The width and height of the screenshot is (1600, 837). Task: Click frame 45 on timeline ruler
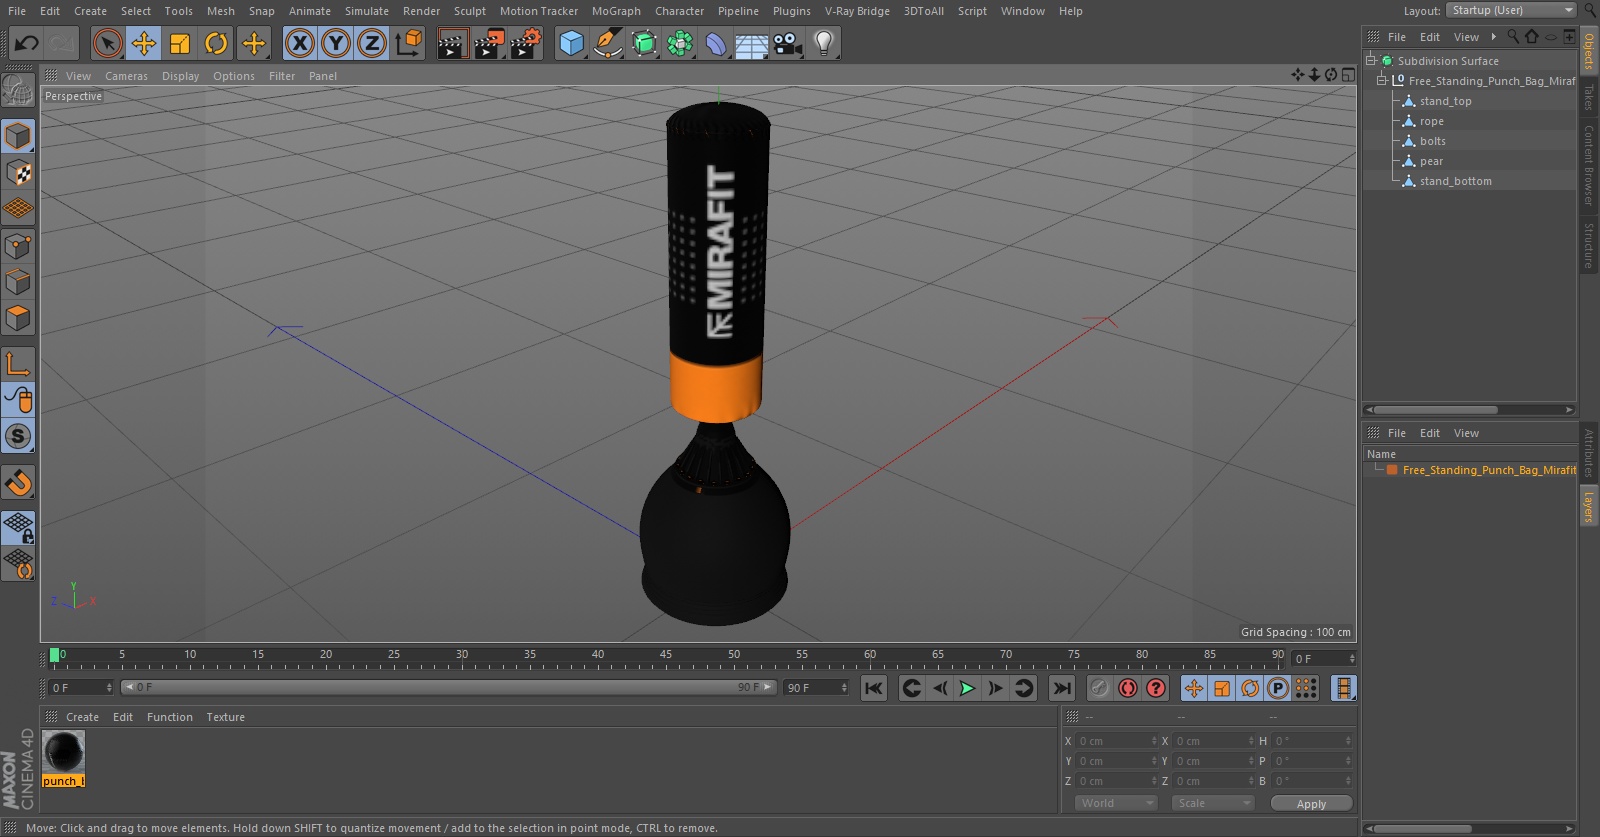(666, 656)
